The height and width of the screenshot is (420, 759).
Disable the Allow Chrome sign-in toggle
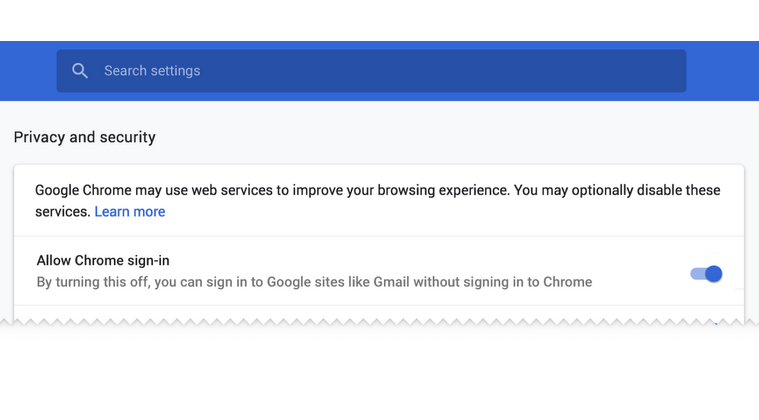706,274
